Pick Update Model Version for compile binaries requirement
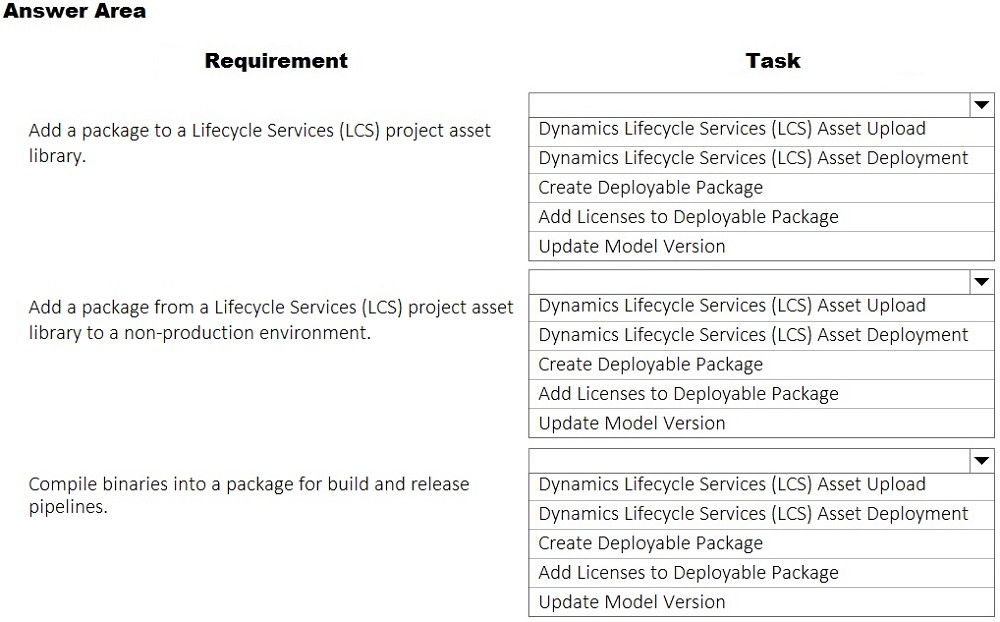The image size is (1000, 622). (631, 602)
